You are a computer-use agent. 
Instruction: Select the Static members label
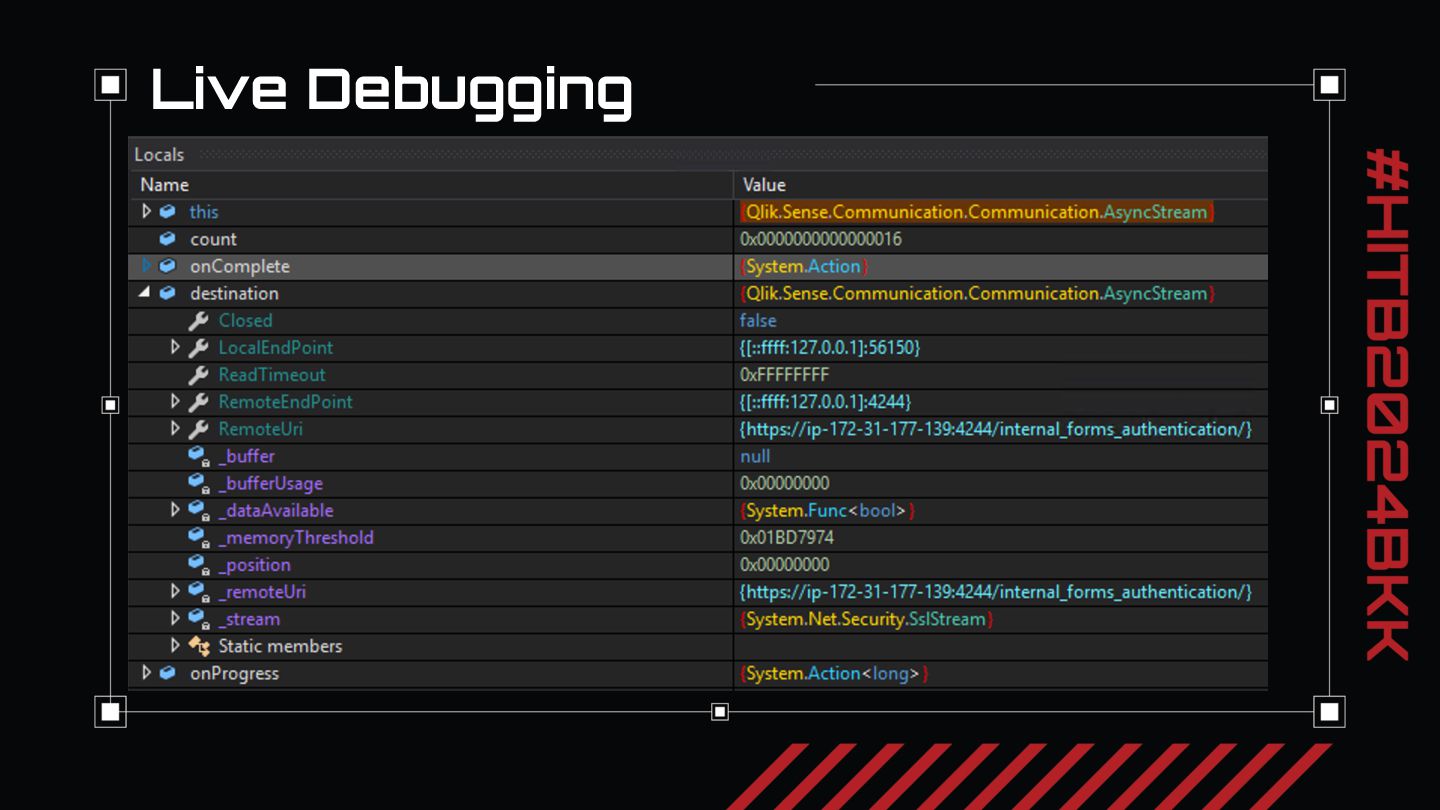[280, 646]
